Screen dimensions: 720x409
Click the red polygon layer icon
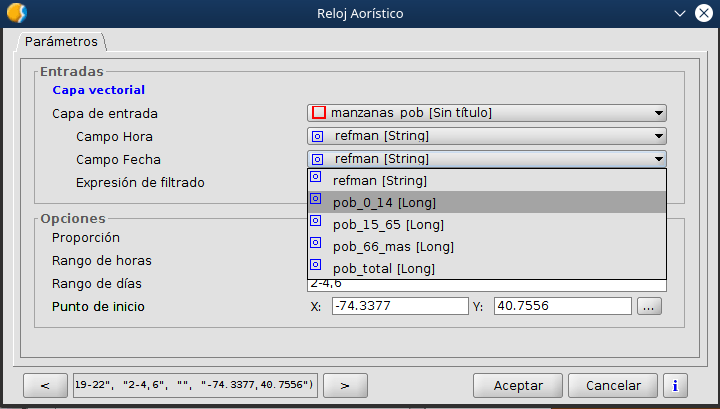coord(319,113)
